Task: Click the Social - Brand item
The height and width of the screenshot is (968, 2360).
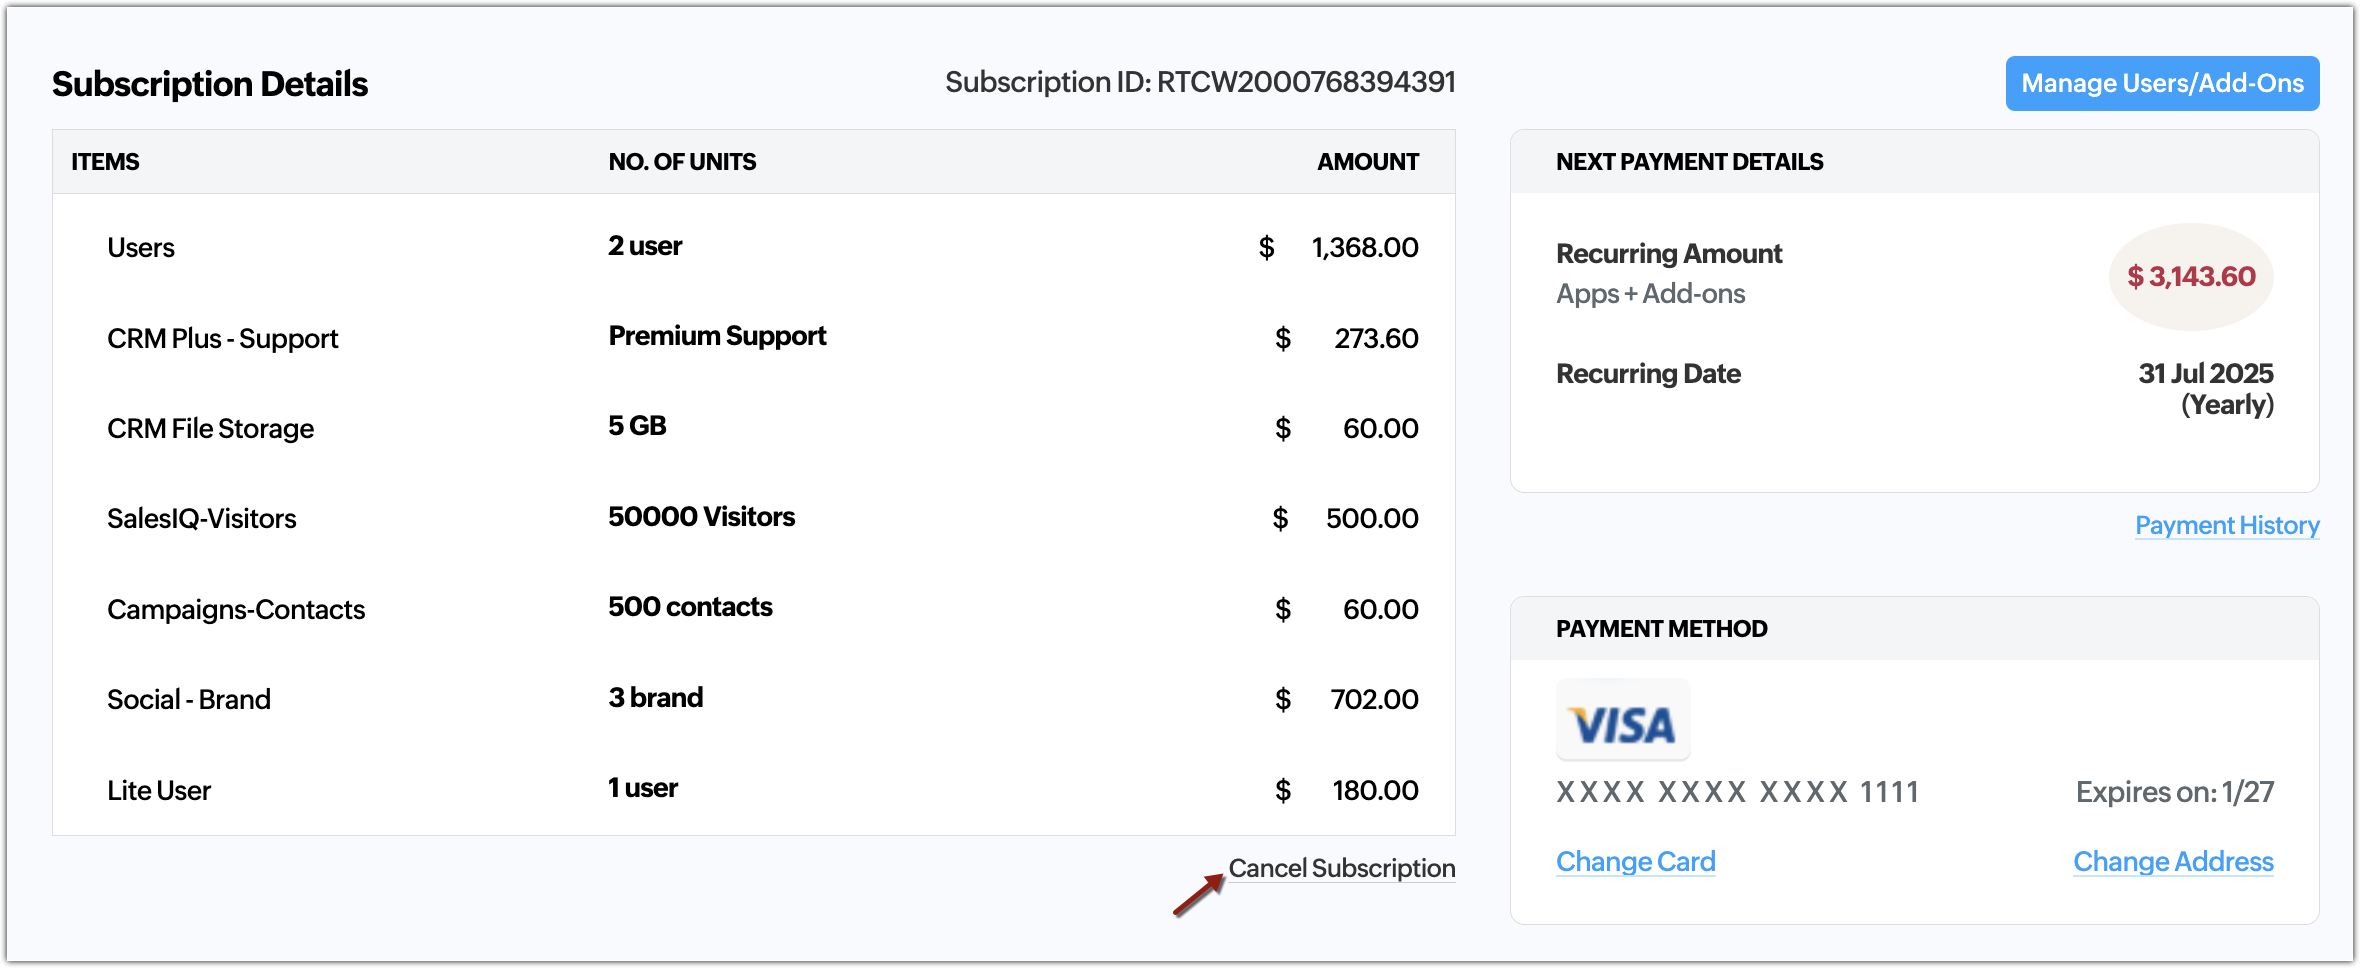Action: (189, 699)
